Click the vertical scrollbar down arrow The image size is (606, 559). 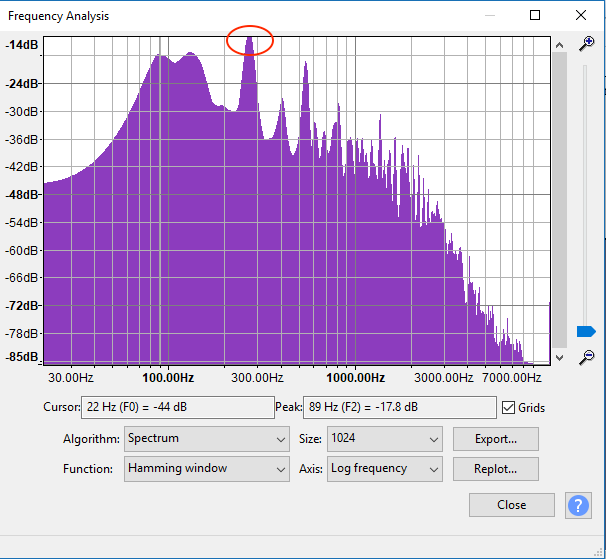pos(559,358)
